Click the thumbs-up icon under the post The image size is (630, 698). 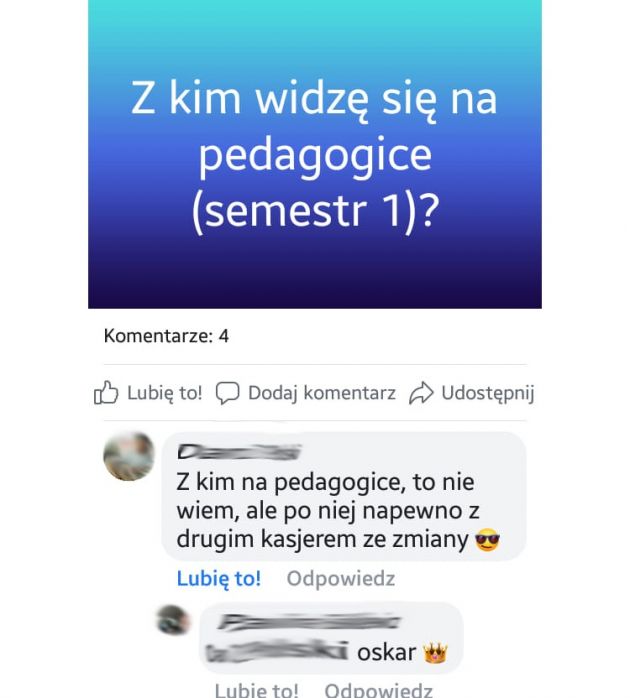click(106, 393)
